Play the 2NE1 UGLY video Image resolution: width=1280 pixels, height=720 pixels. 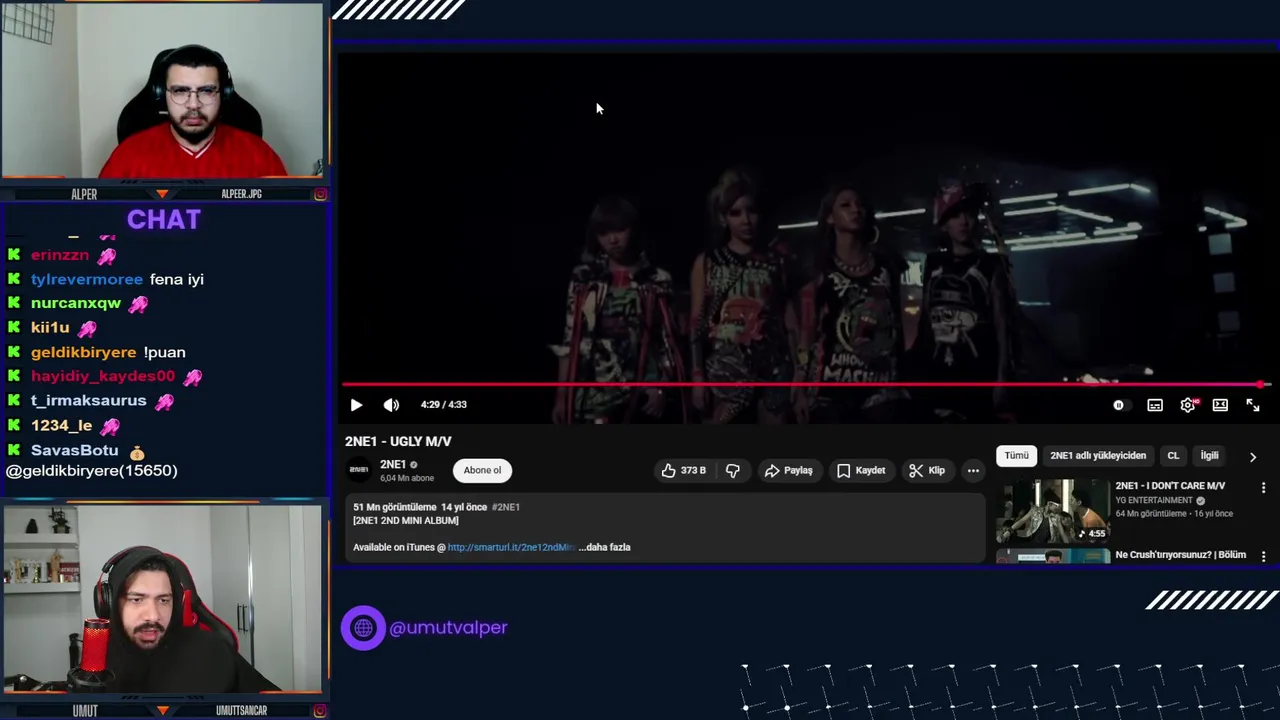click(356, 405)
